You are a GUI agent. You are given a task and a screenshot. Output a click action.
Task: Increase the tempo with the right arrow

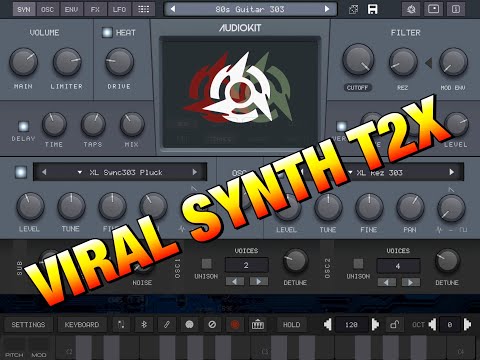[x=375, y=324]
